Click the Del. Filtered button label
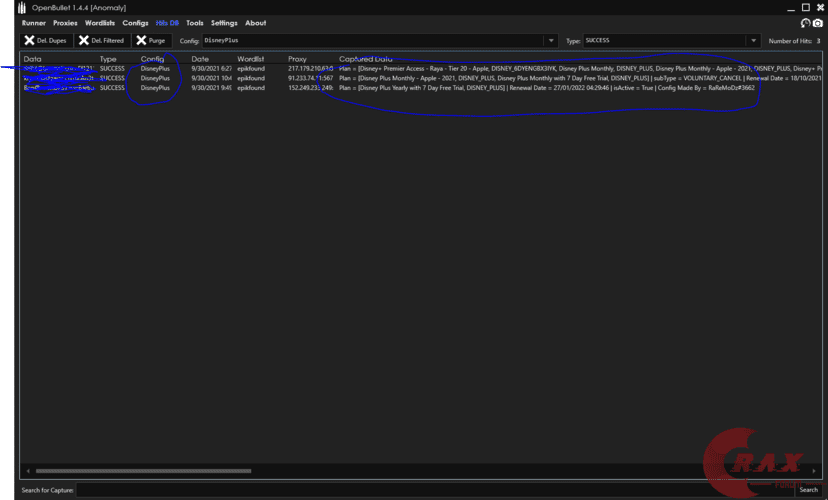828x500 pixels. click(107, 41)
